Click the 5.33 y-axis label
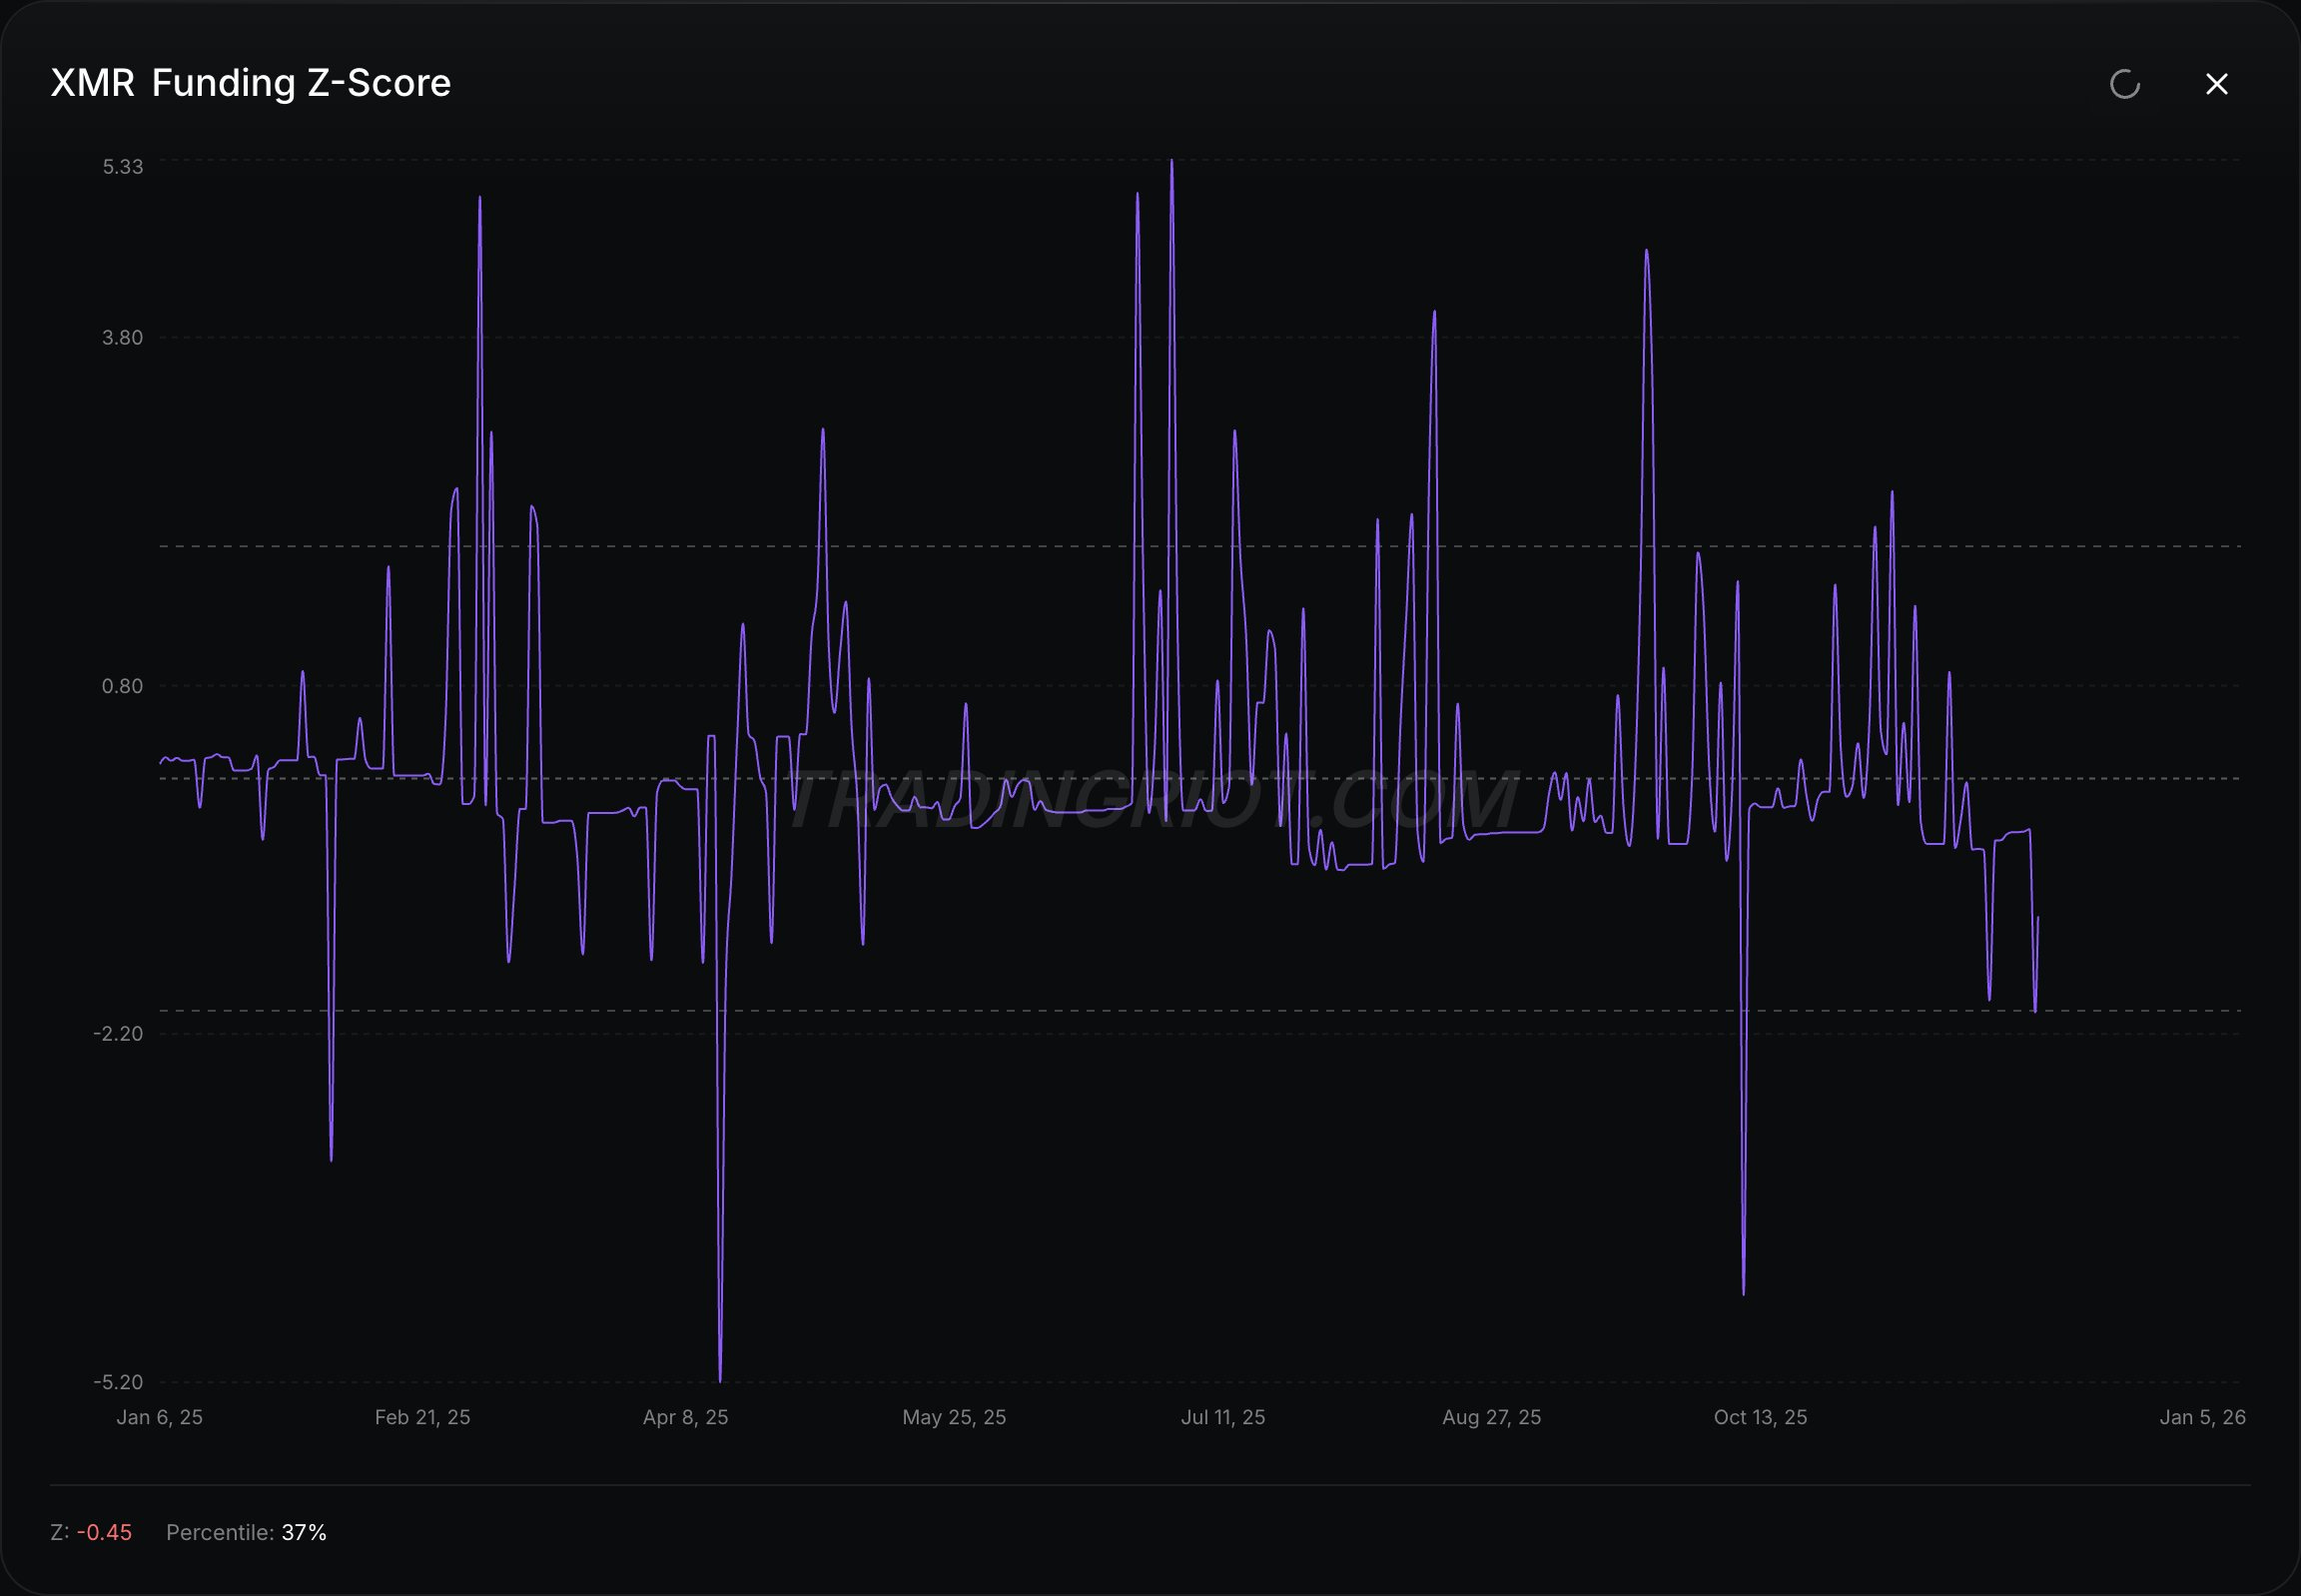Image resolution: width=2301 pixels, height=1596 pixels. point(122,167)
